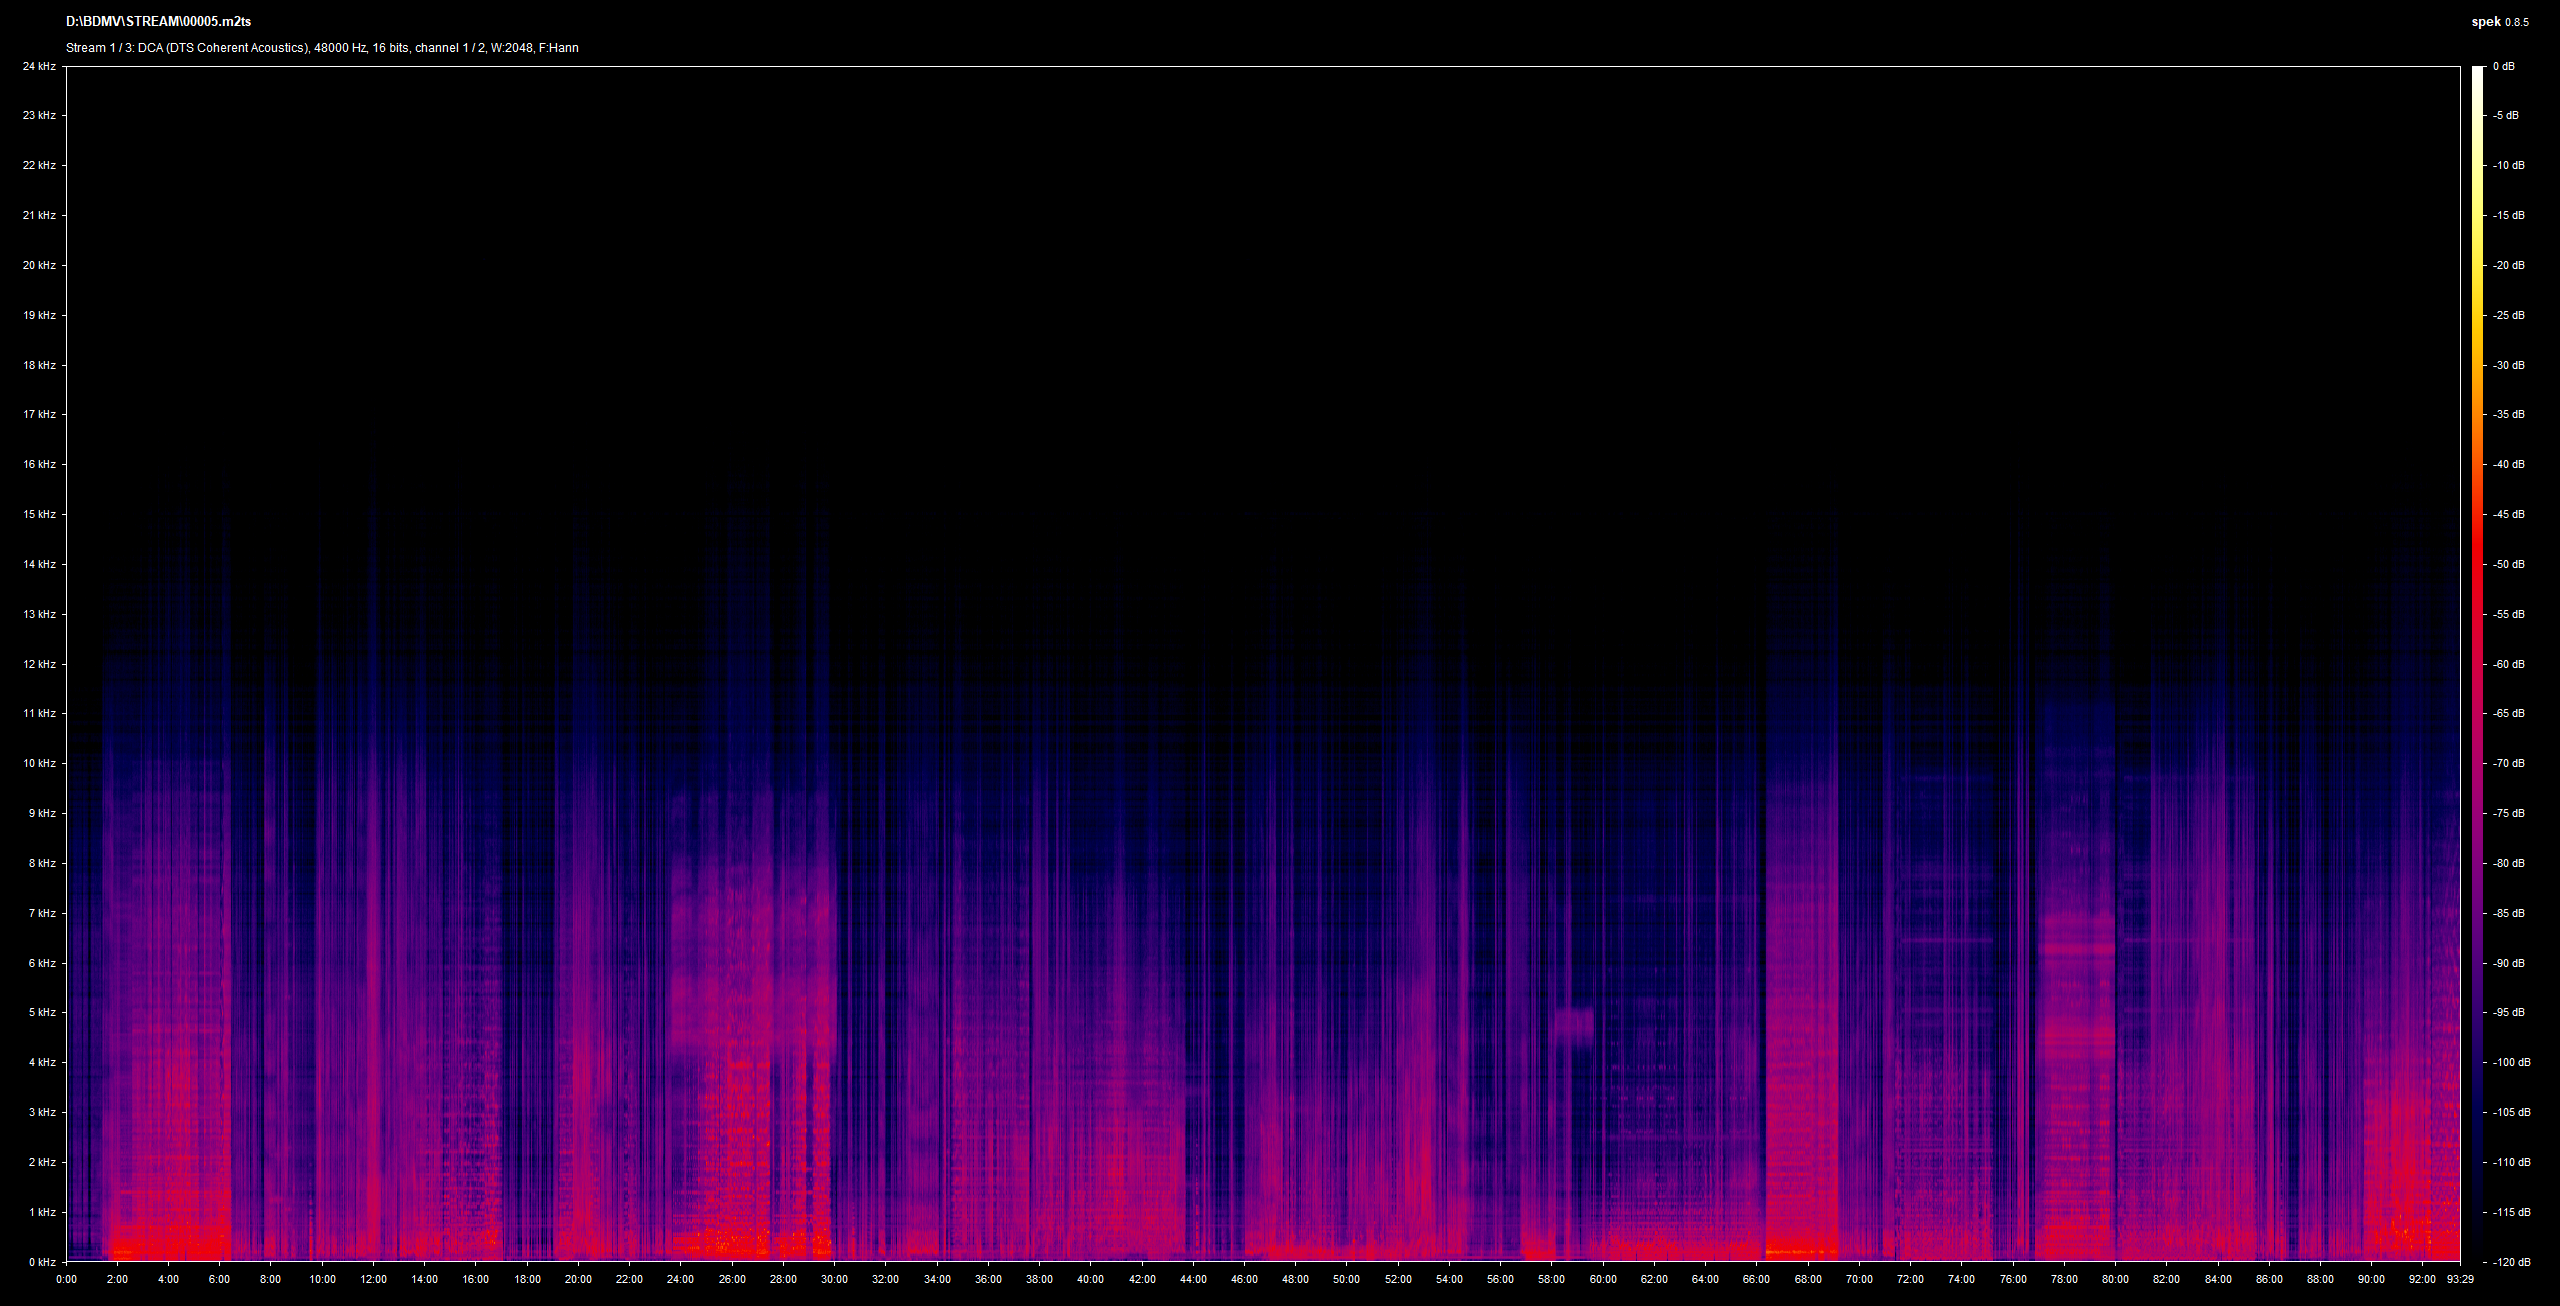Click the 0:00 start time label

point(66,1279)
